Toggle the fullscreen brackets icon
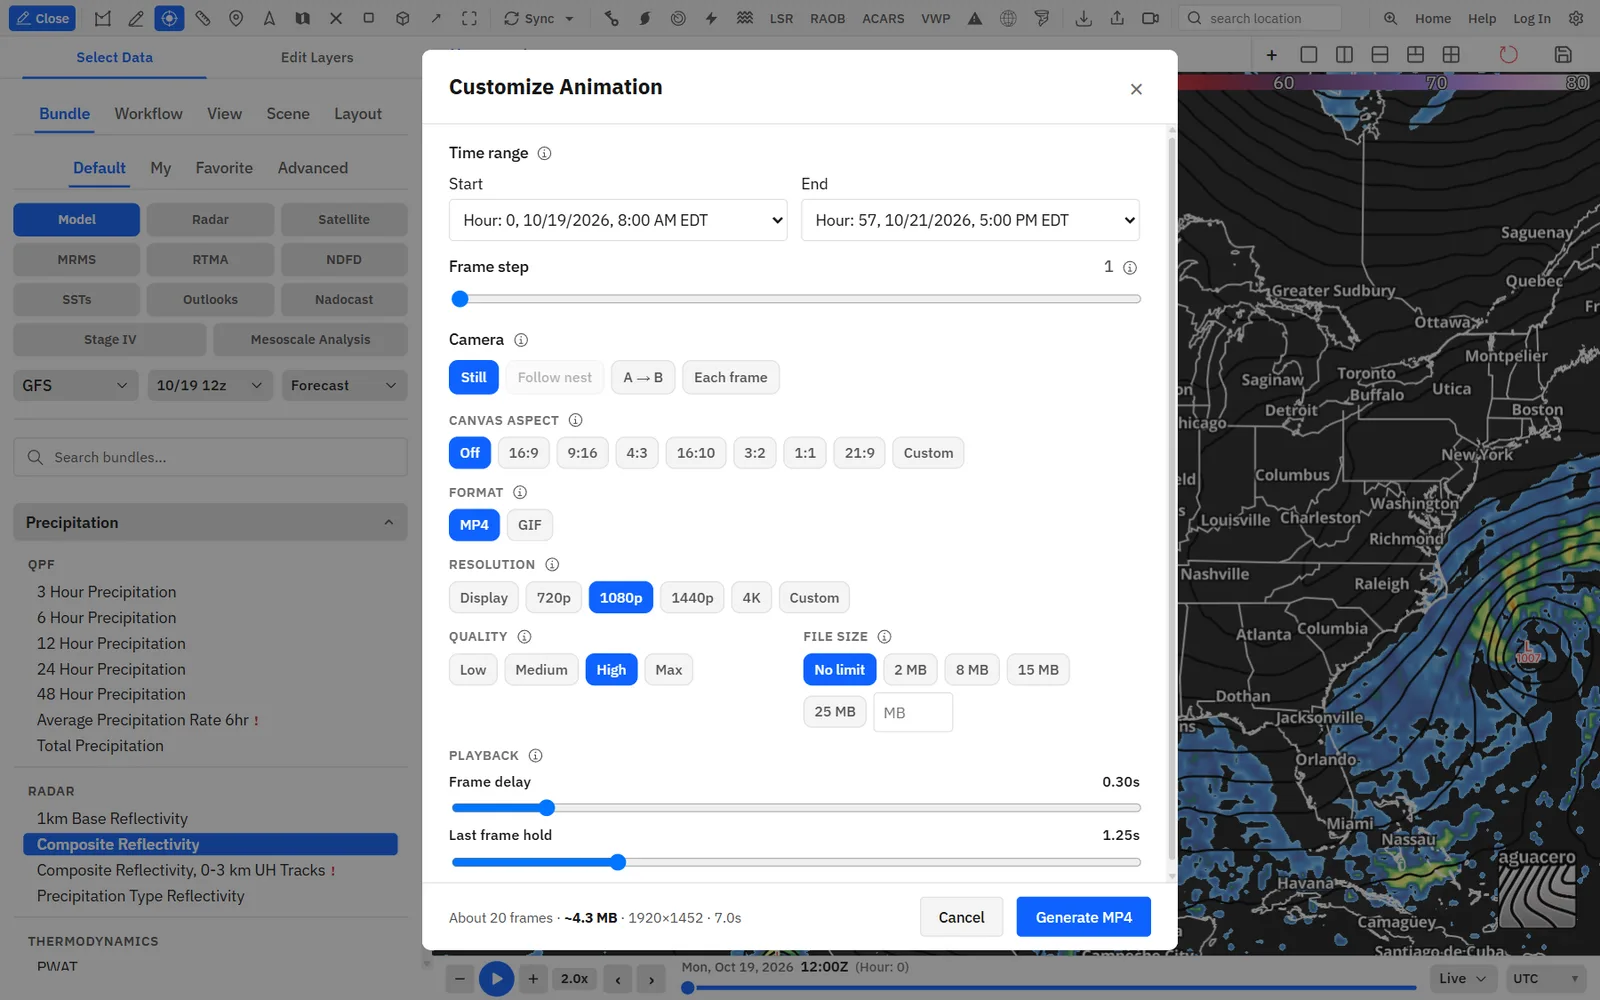Image resolution: width=1600 pixels, height=1000 pixels. tap(469, 18)
